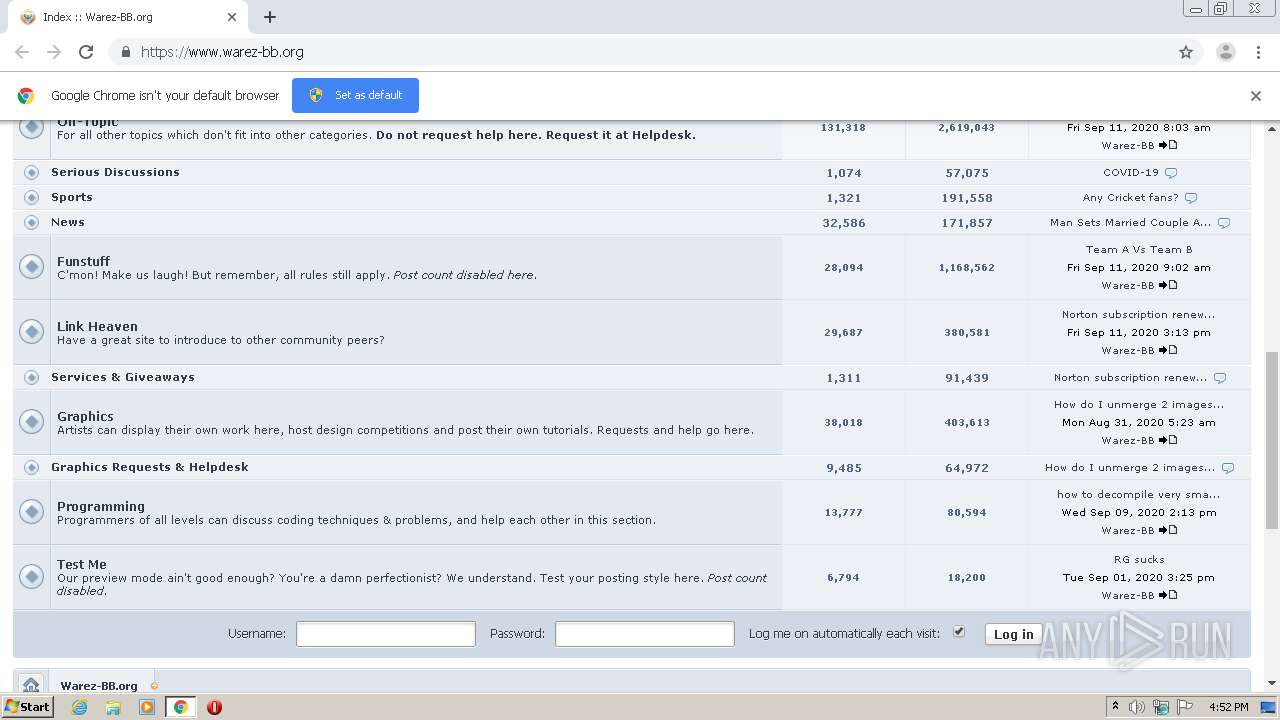1280x720 pixels.
Task: Toggle Log me on automatically checkbox
Action: click(x=959, y=632)
